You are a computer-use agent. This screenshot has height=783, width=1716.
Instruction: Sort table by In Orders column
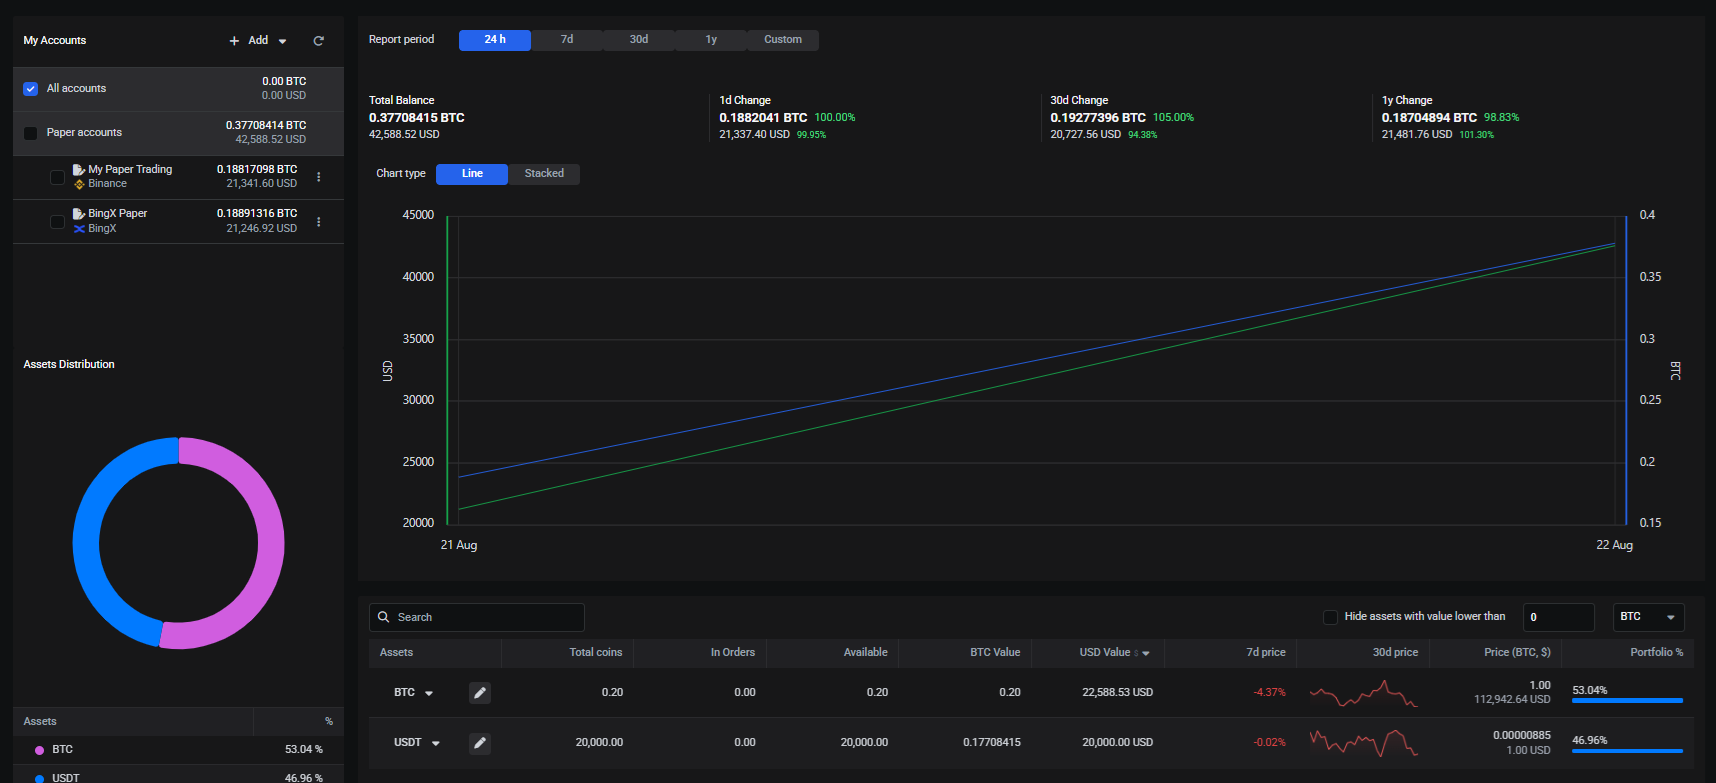tap(733, 652)
